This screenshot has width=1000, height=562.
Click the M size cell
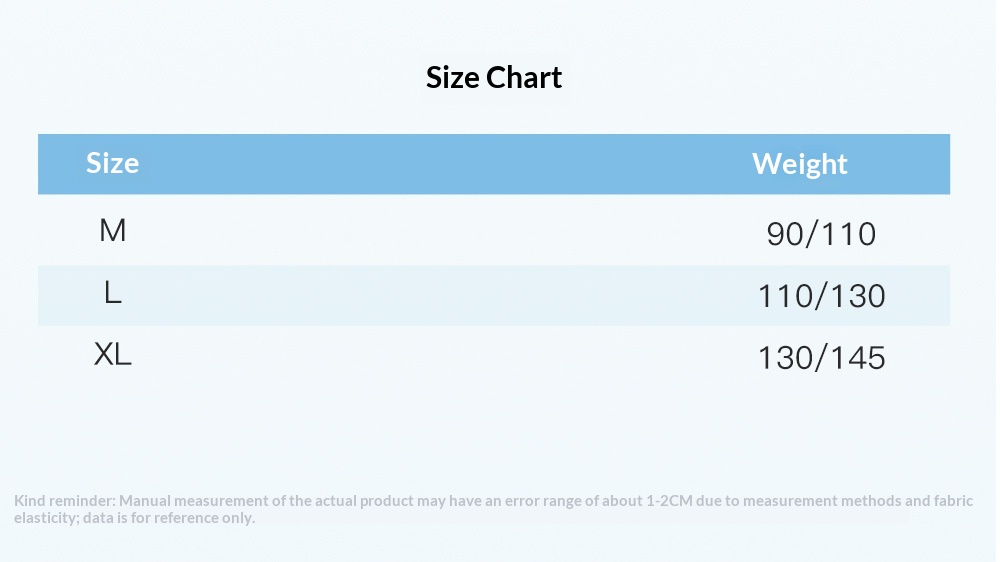(112, 230)
